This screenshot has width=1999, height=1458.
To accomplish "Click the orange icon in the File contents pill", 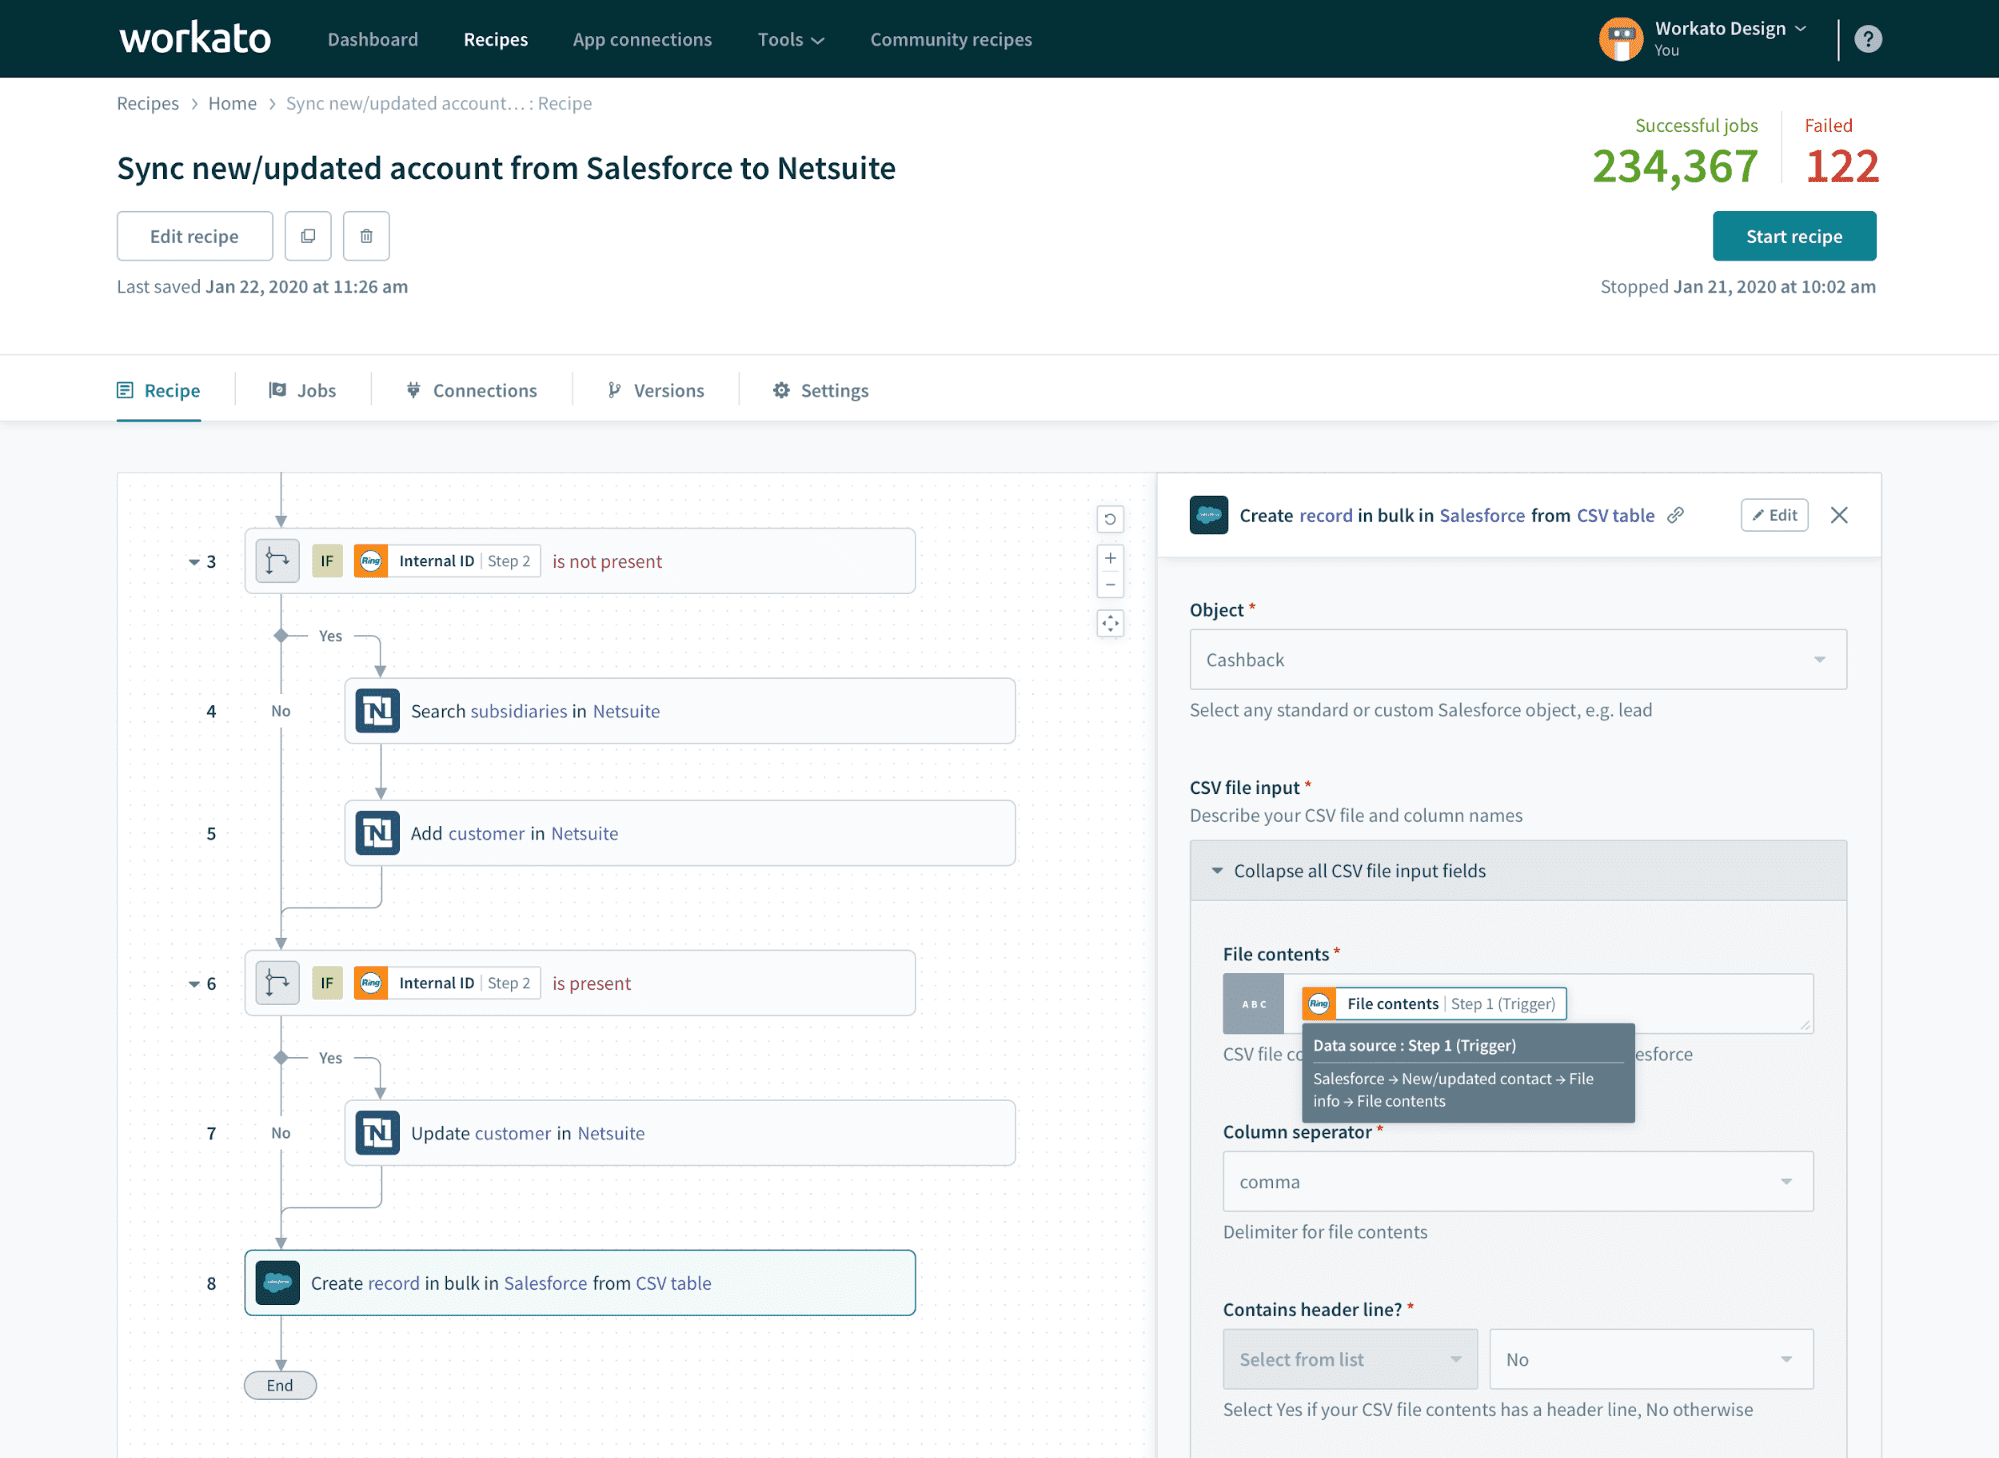I will (x=1319, y=1004).
